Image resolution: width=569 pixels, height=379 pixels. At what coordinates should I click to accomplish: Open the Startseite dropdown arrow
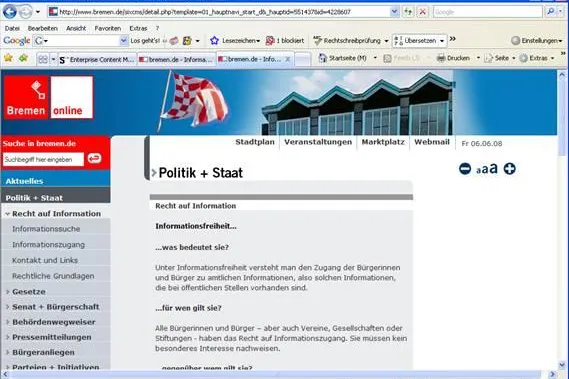[x=375, y=58]
